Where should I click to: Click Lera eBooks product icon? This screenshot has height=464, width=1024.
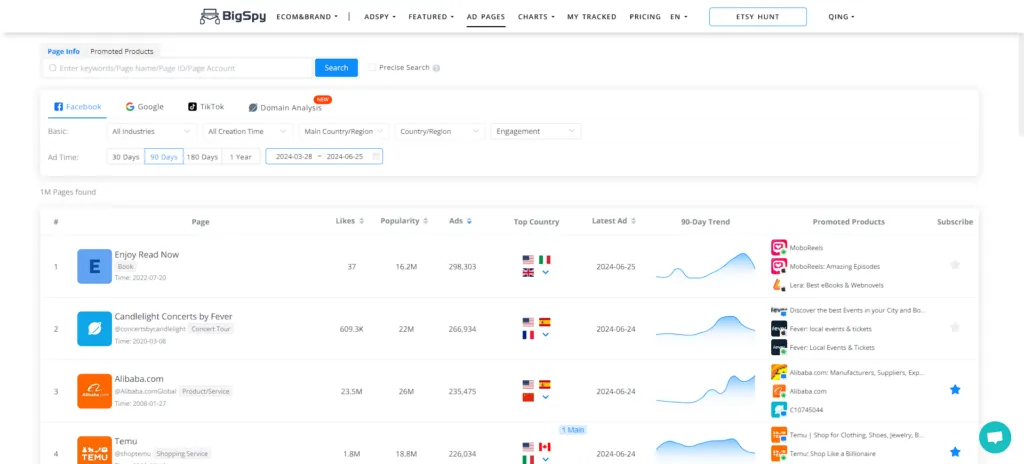pos(778,285)
